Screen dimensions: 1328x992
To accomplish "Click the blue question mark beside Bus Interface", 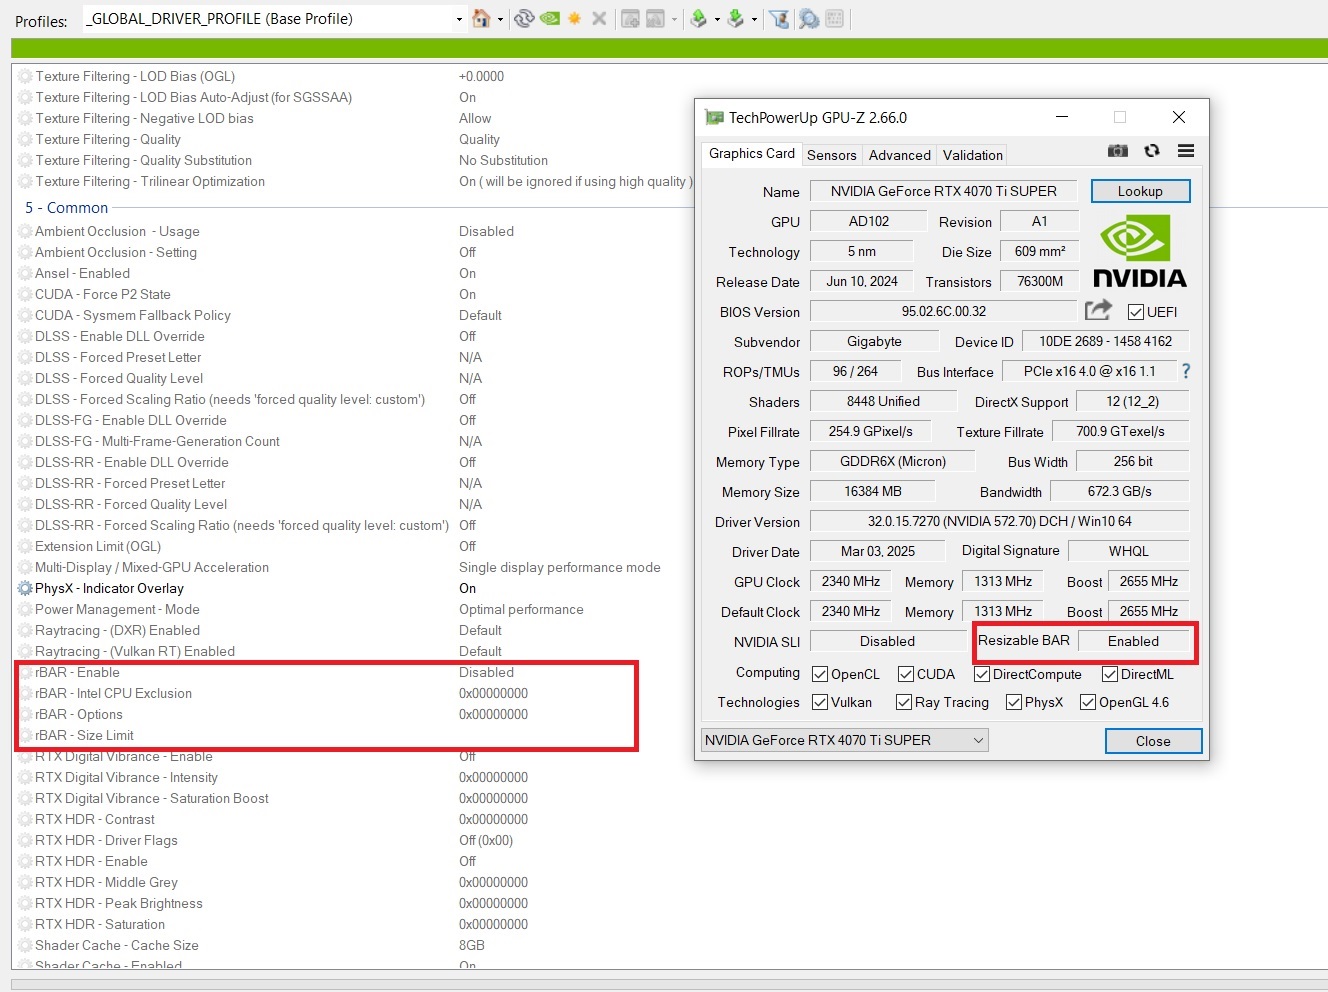I will point(1186,371).
